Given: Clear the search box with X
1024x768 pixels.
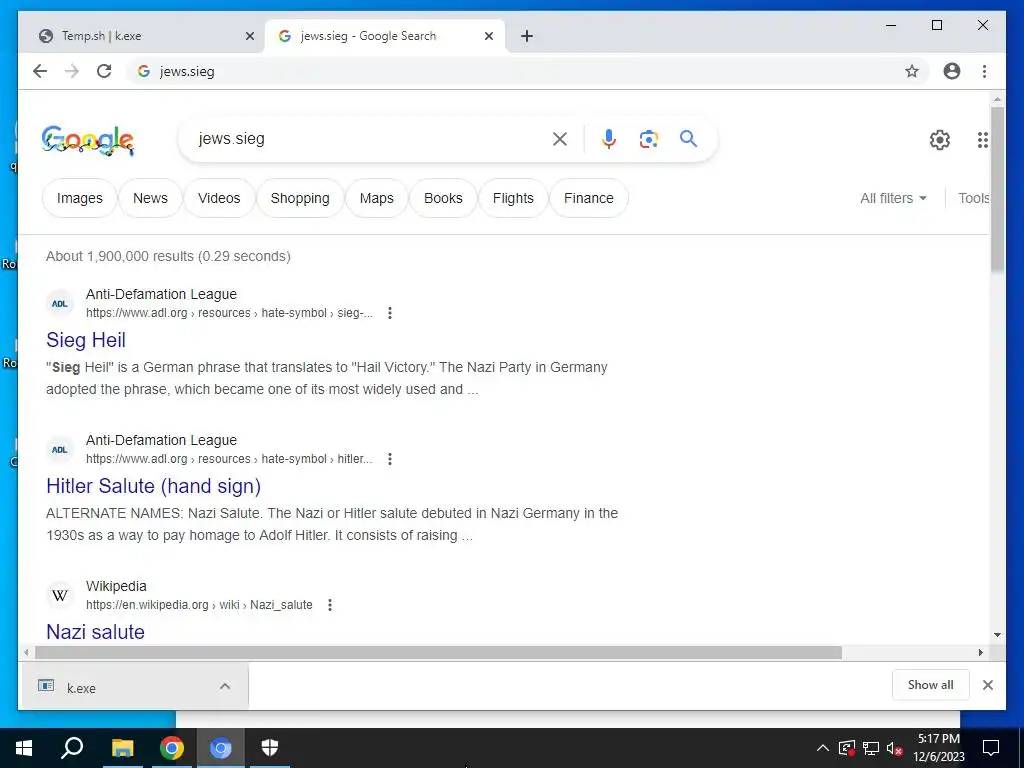Looking at the screenshot, I should 560,138.
